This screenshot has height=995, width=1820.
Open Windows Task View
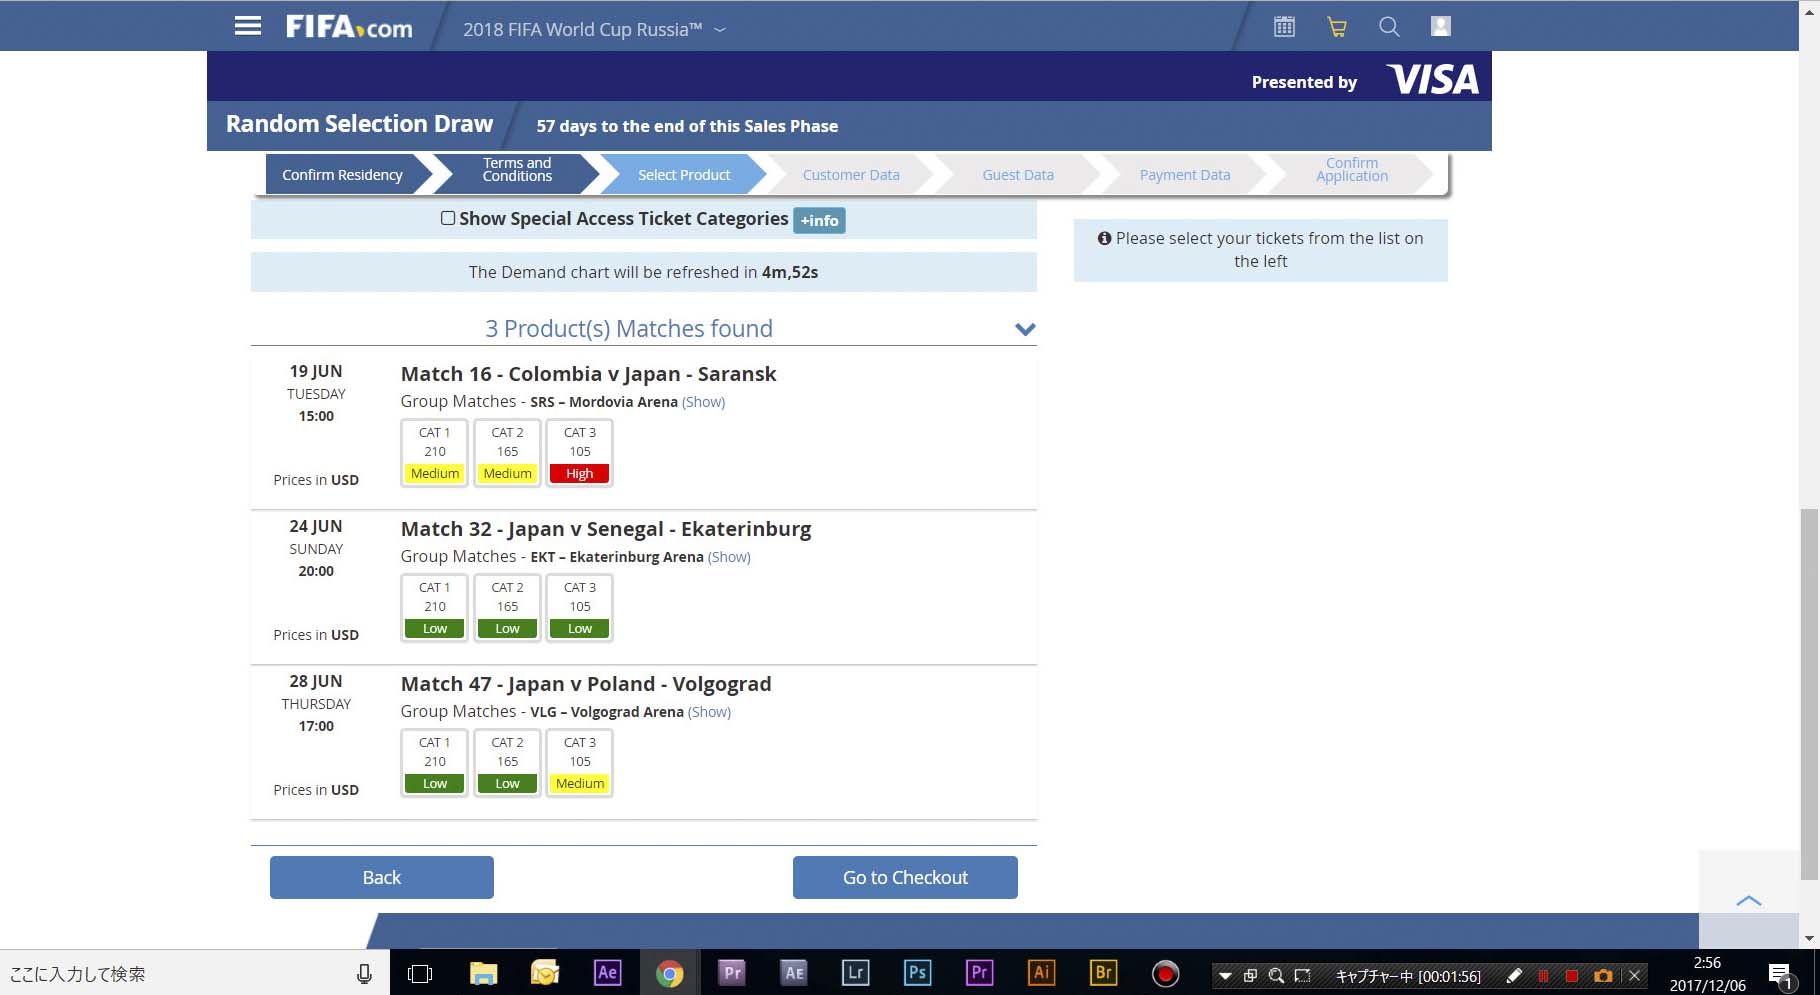(x=420, y=973)
